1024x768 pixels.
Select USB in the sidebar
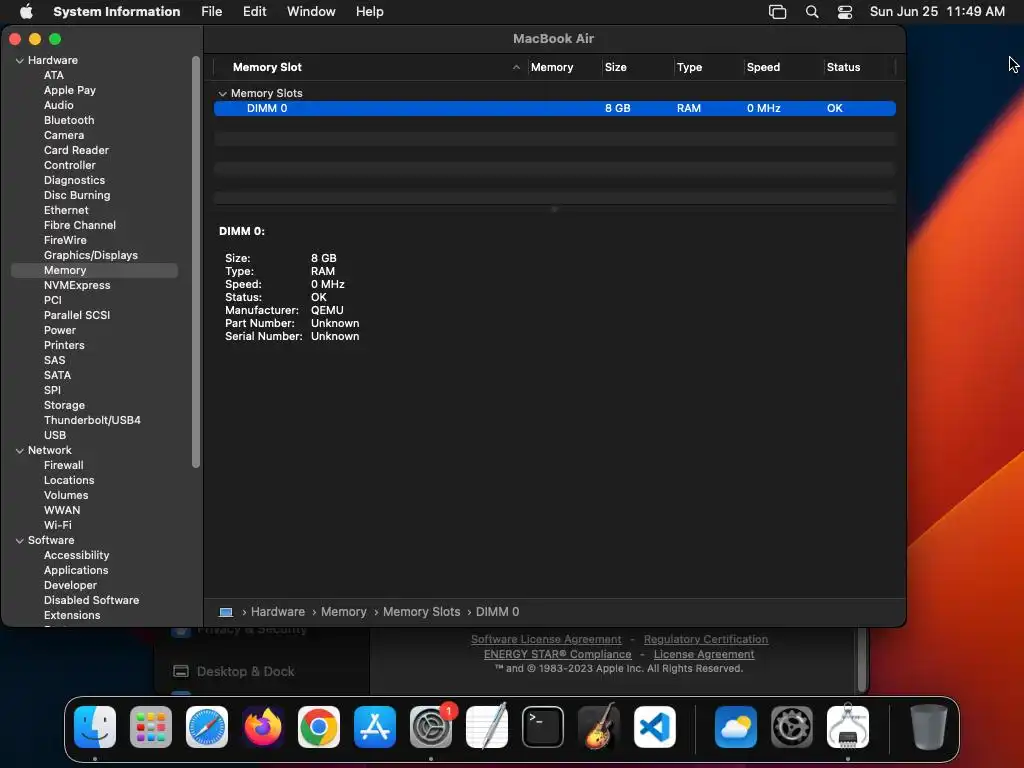(x=55, y=436)
